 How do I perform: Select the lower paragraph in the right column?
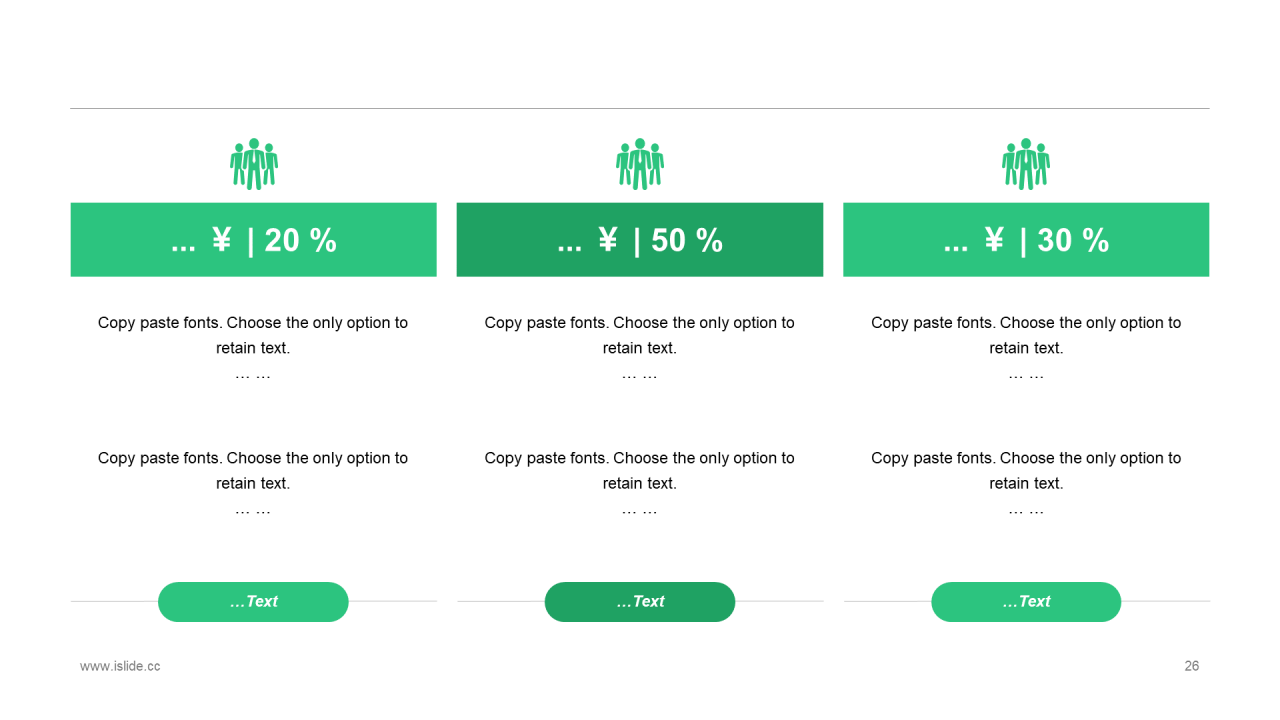pyautogui.click(x=1026, y=483)
